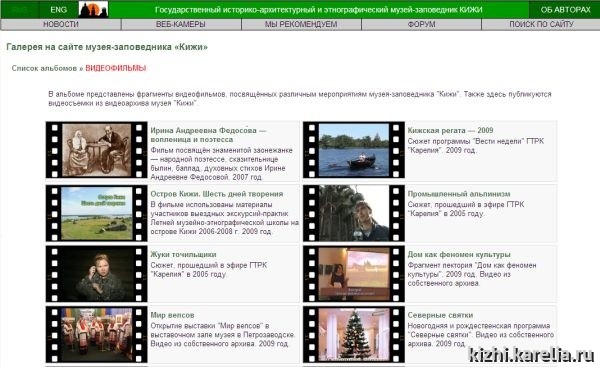This screenshot has width=600, height=367.
Task: Open the ОБ АВТОРАХ page
Action: (x=565, y=10)
